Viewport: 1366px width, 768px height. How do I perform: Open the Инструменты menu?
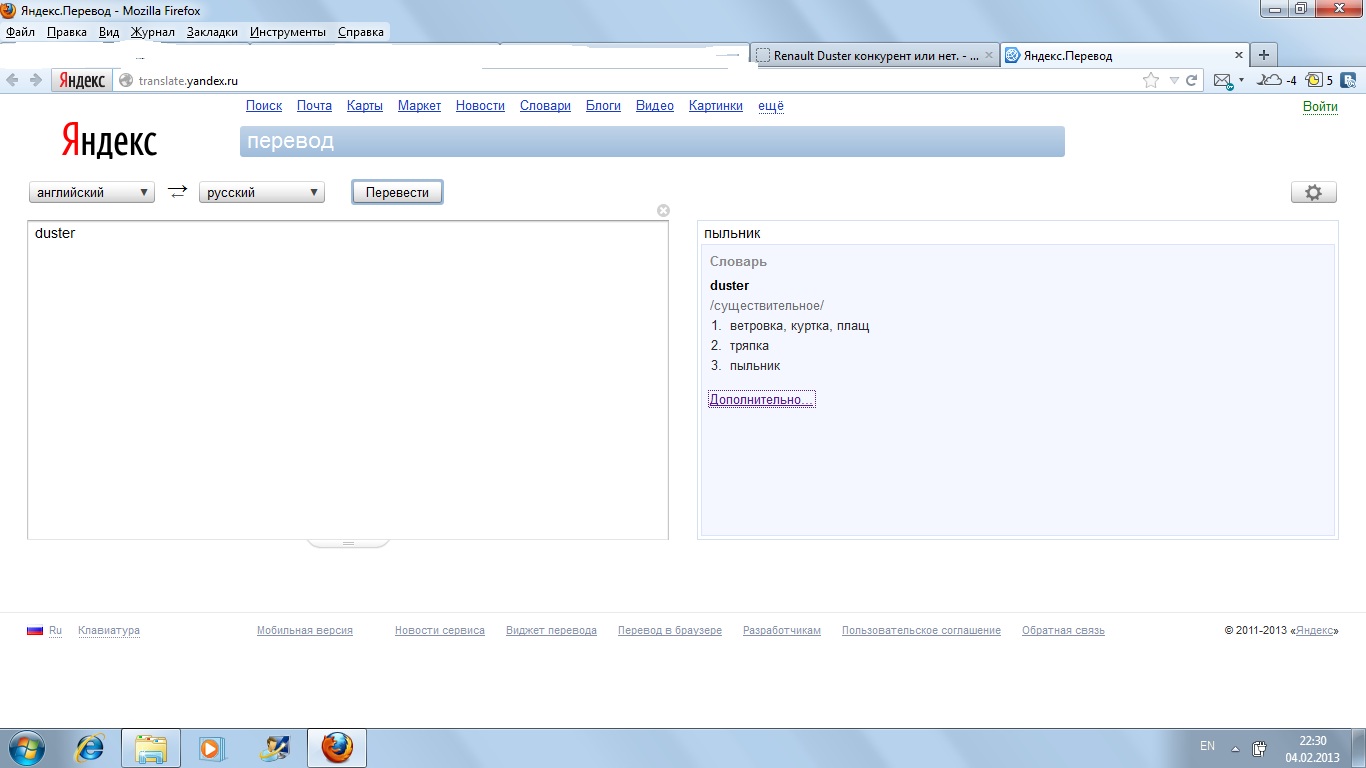pyautogui.click(x=288, y=32)
